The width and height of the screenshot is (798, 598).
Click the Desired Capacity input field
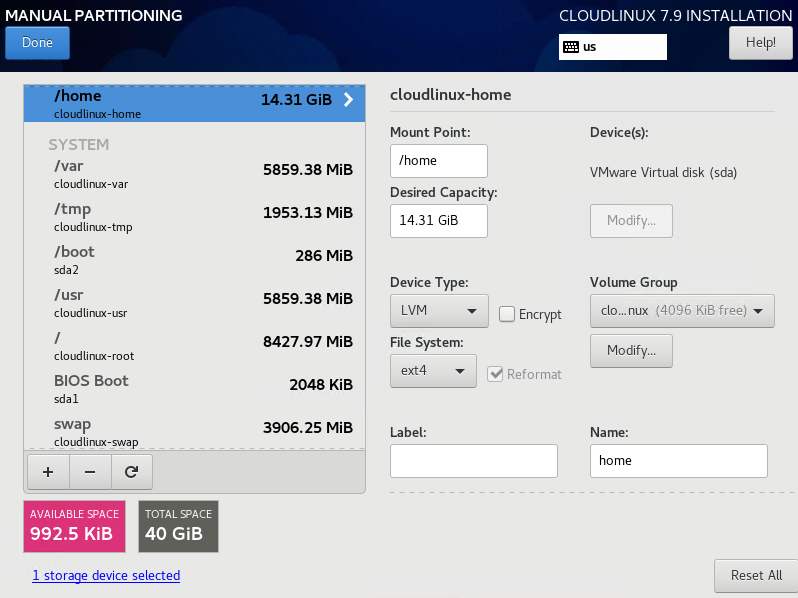[x=439, y=220]
